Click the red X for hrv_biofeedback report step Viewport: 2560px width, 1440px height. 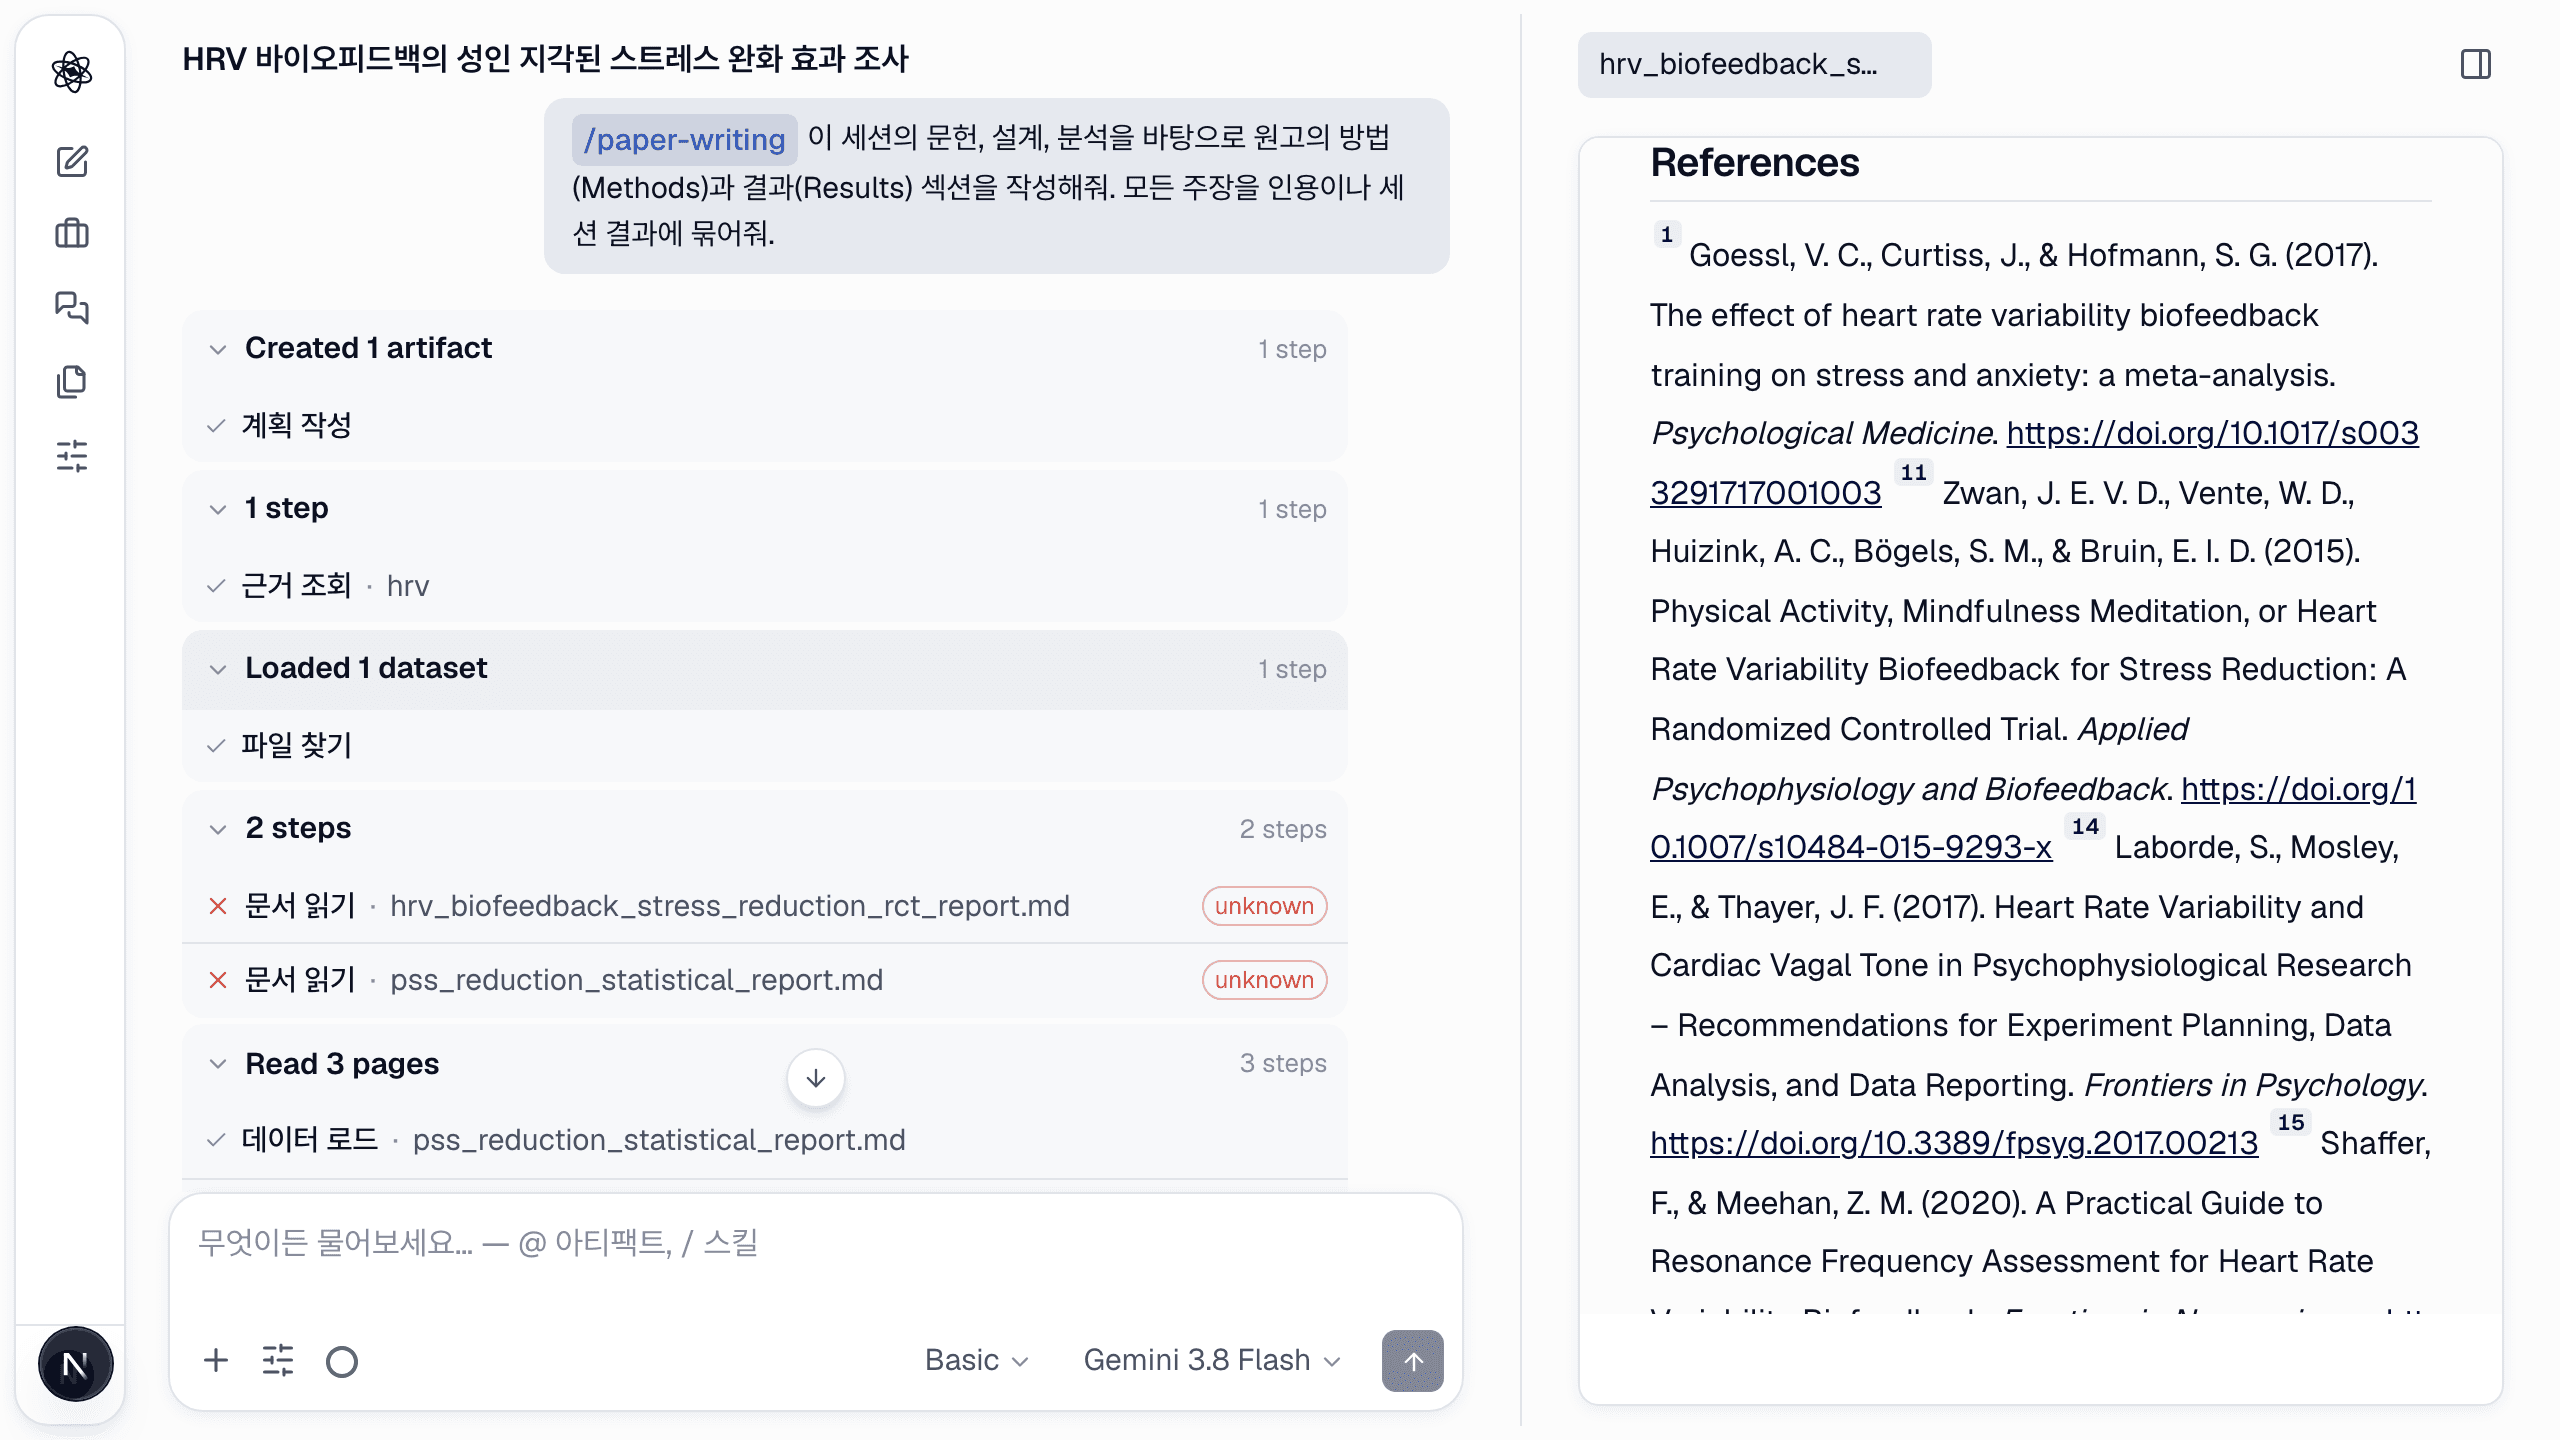coord(218,906)
